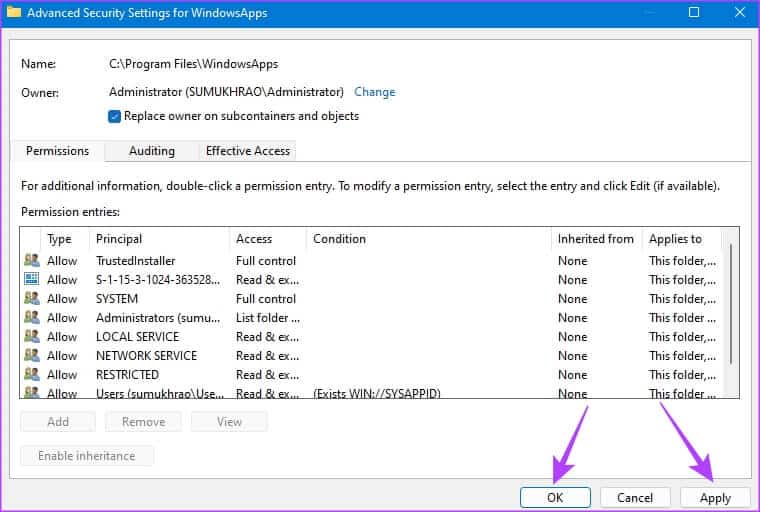Click Full control access for SYSTEM
The width and height of the screenshot is (760, 512).
pyautogui.click(x=266, y=299)
